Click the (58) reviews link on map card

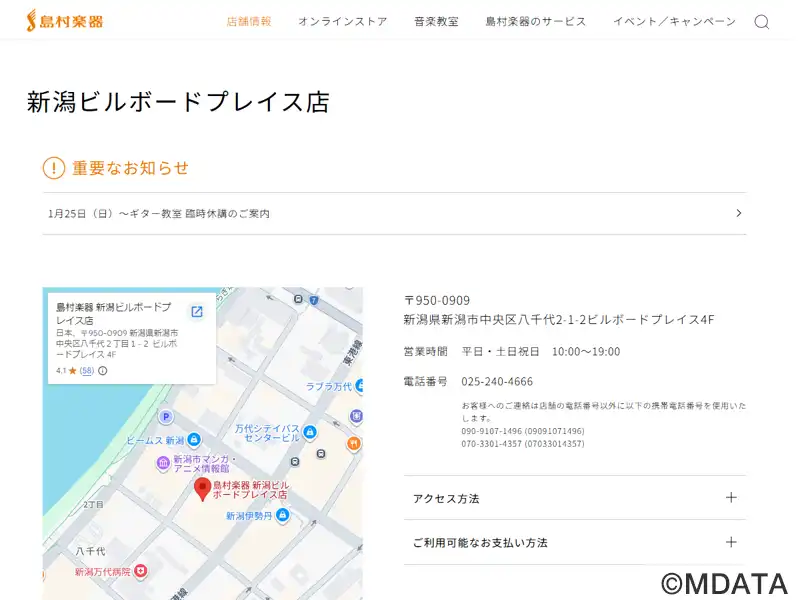point(87,371)
